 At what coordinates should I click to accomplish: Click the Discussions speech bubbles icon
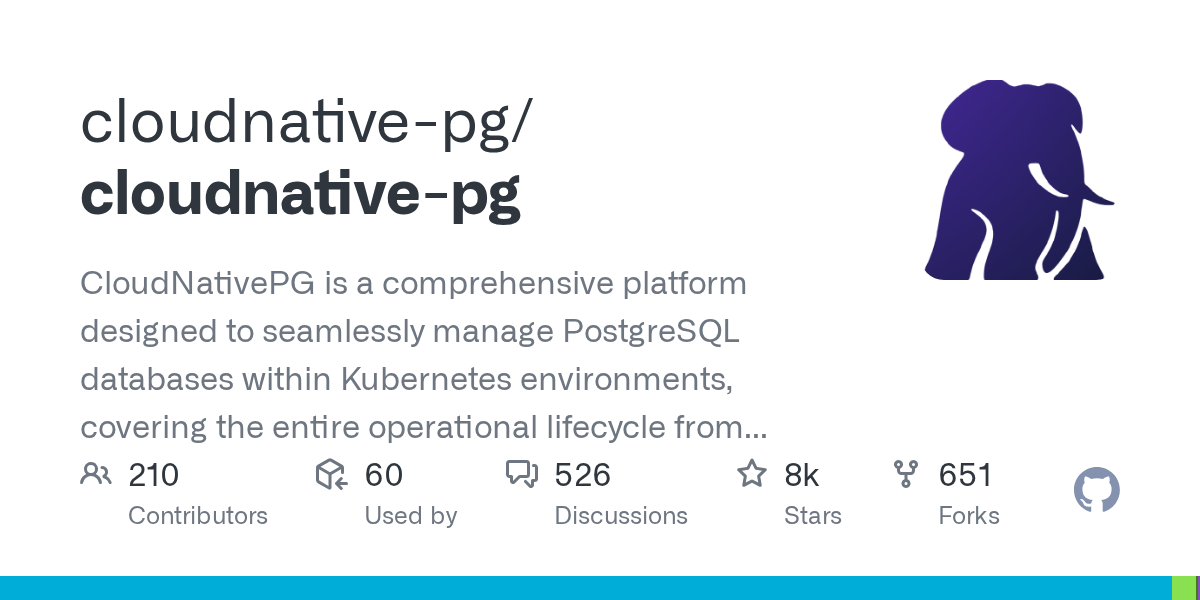(x=522, y=474)
